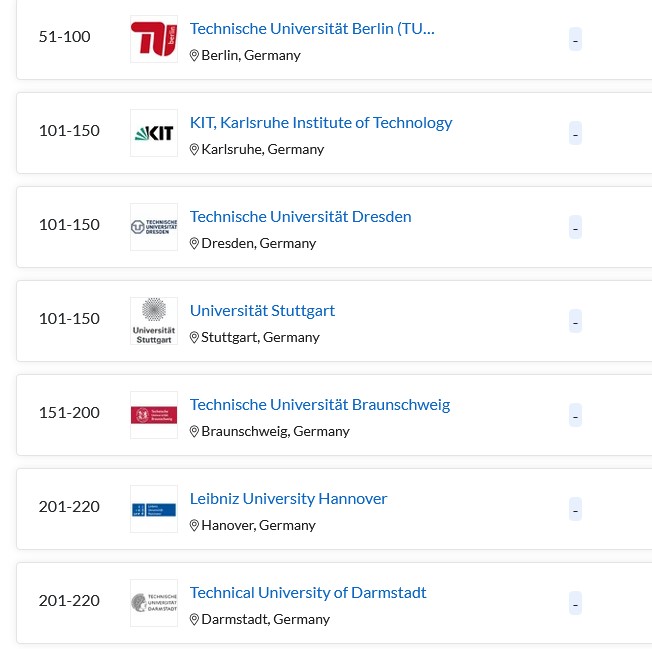Screen dimensions: 652x649
Task: Click the TU Braunschweig red logo
Action: [154, 415]
